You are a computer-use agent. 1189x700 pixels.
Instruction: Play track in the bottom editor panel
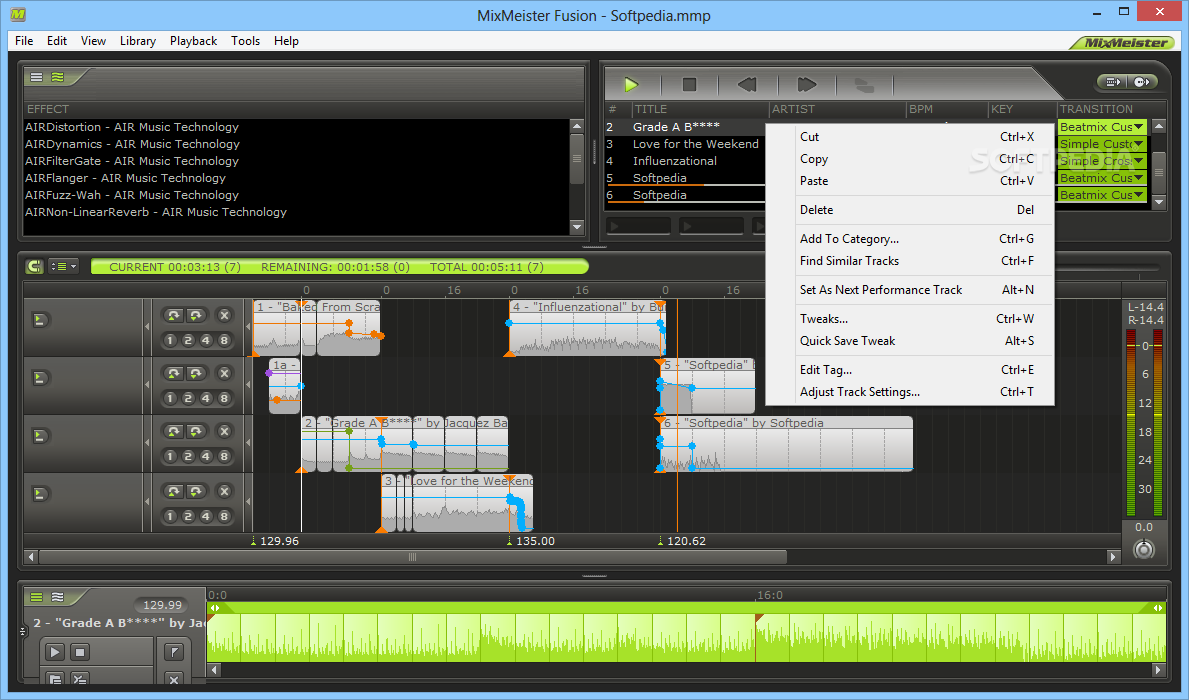[55, 651]
